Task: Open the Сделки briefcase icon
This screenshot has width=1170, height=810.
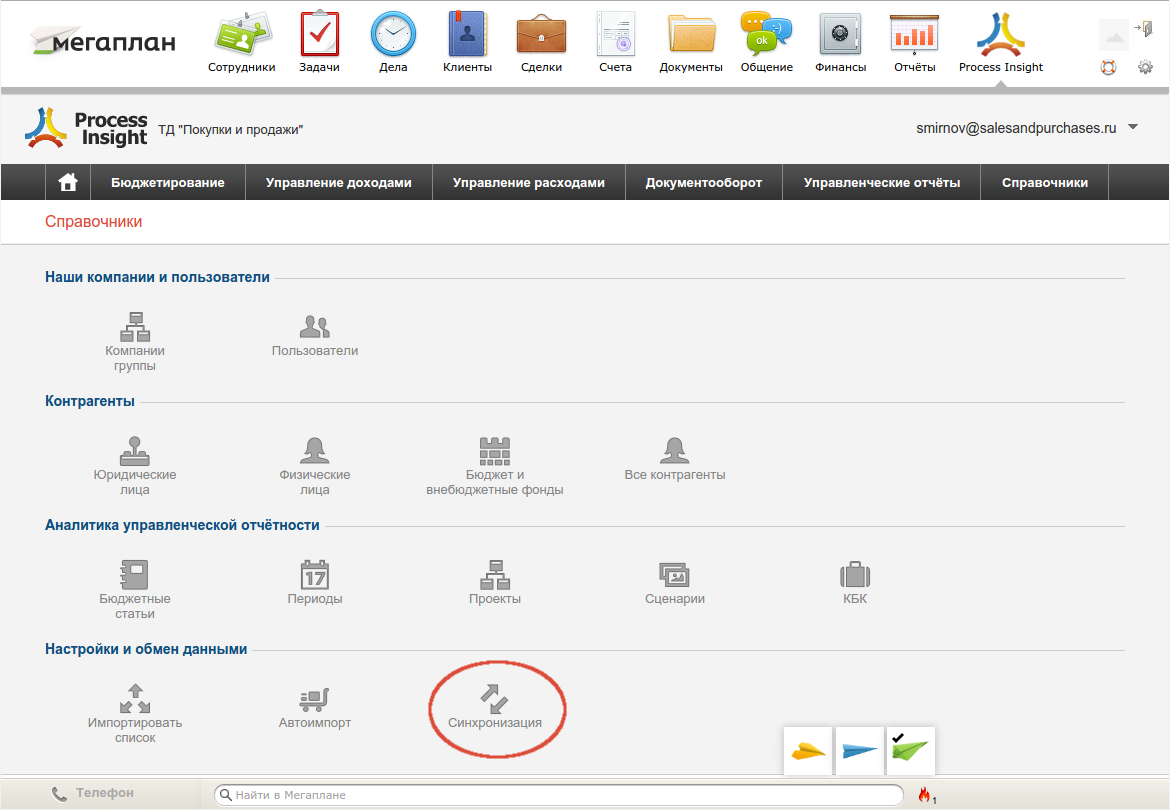Action: pyautogui.click(x=541, y=34)
